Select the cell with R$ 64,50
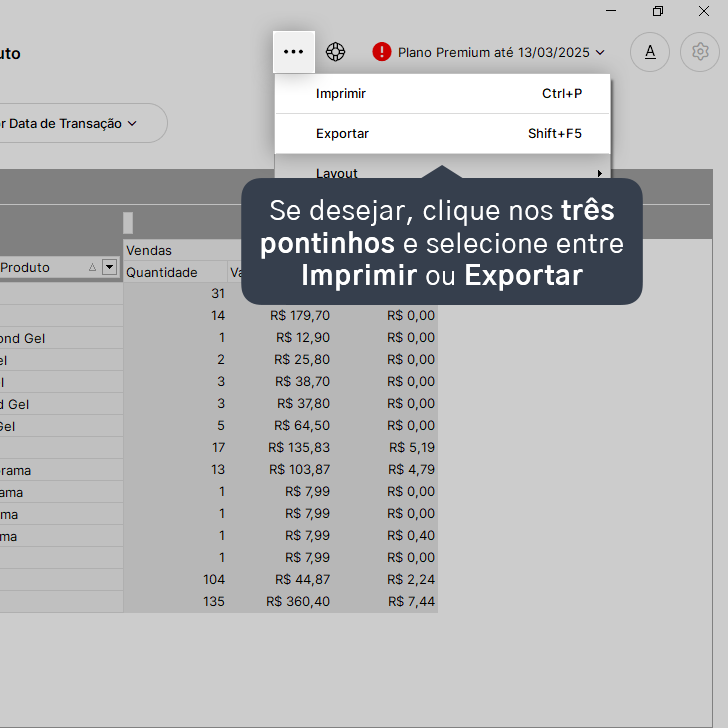728x728 pixels. (x=302, y=426)
